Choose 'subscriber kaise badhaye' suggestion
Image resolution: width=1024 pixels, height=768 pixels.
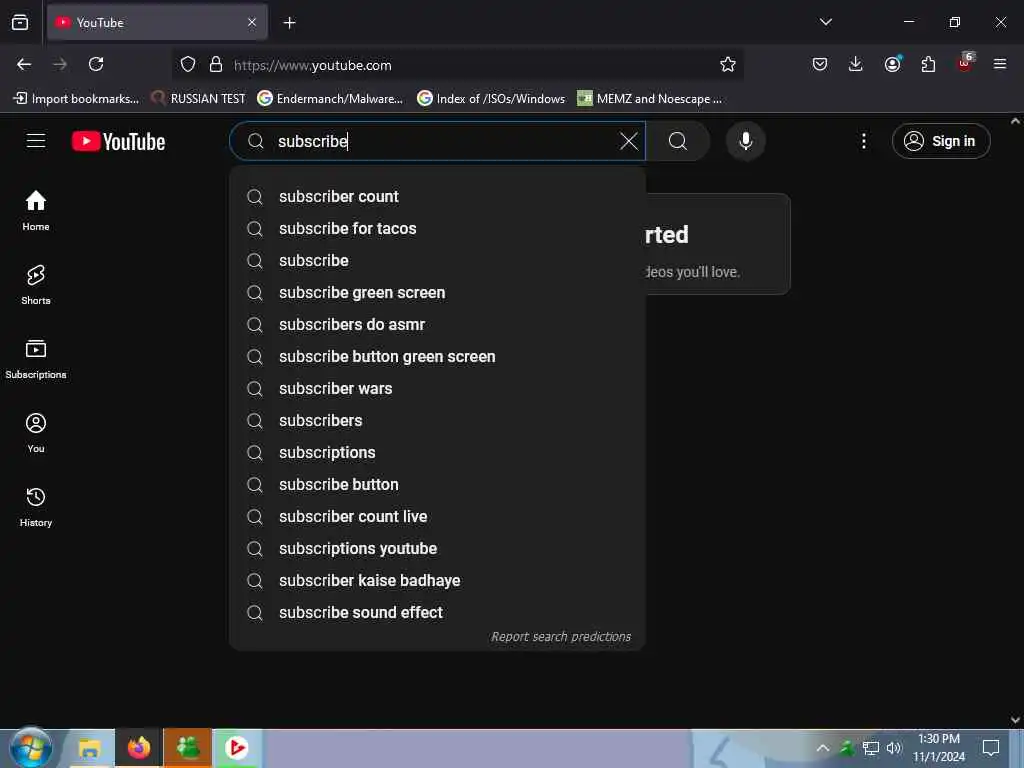437,581
